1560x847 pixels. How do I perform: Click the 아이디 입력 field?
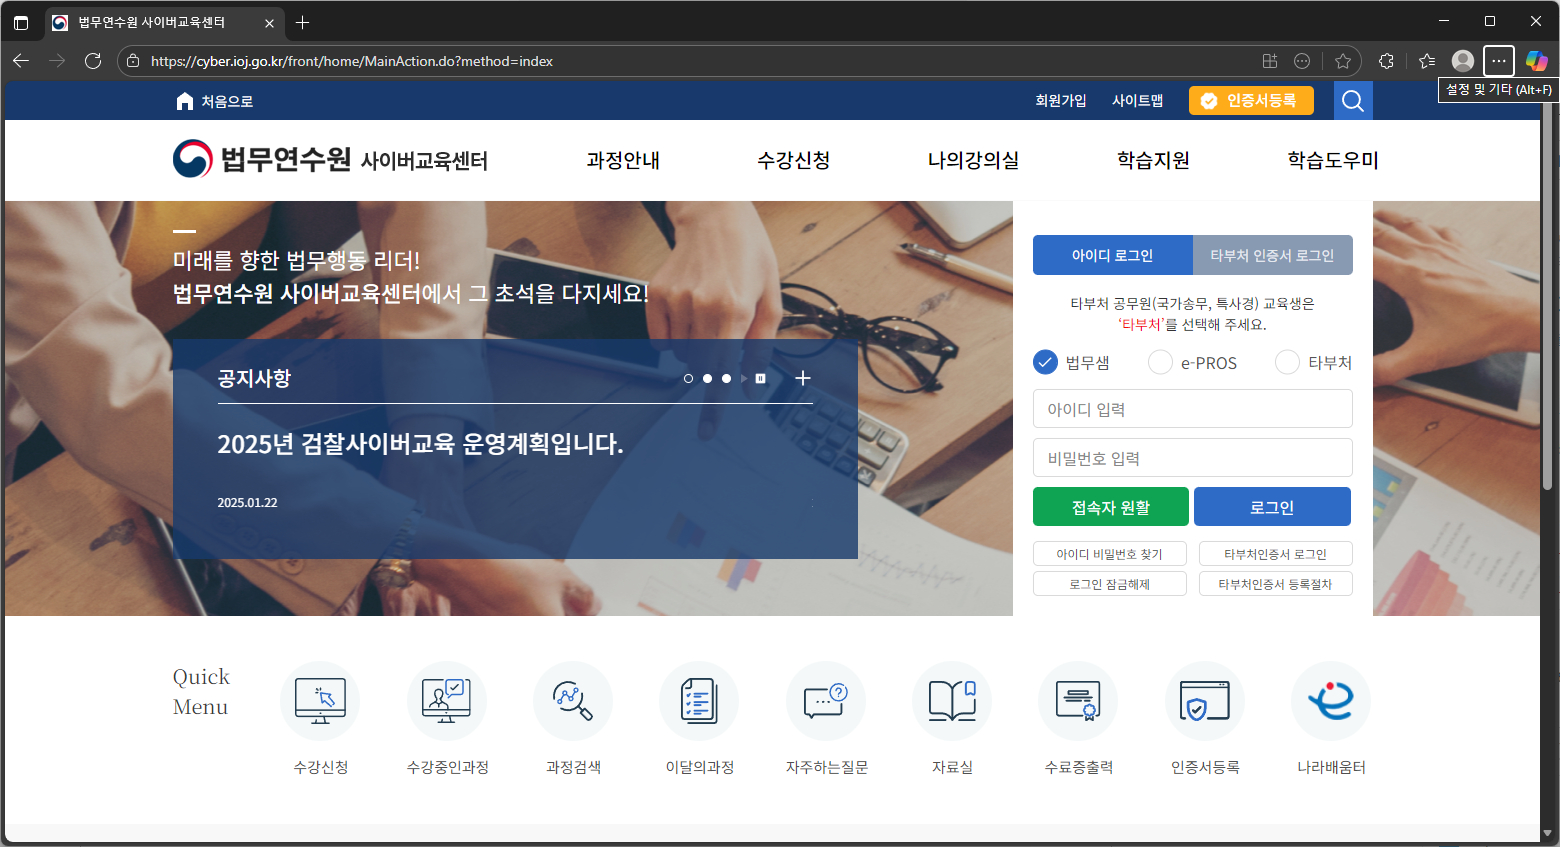tap(1192, 408)
